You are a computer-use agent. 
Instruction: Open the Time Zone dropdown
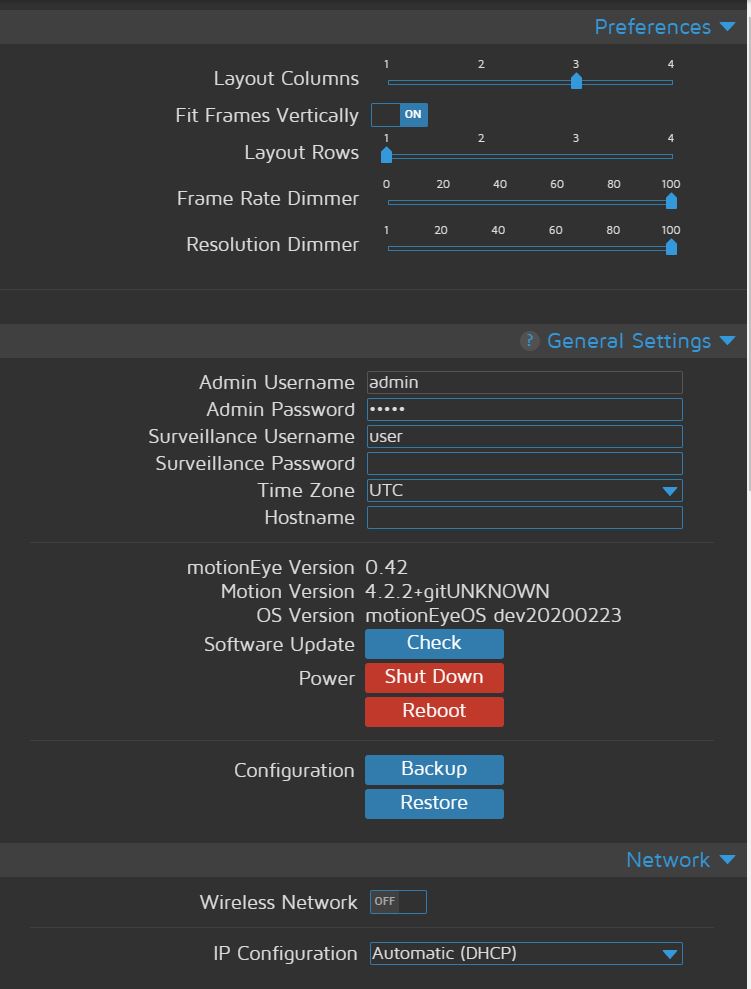[x=669, y=490]
